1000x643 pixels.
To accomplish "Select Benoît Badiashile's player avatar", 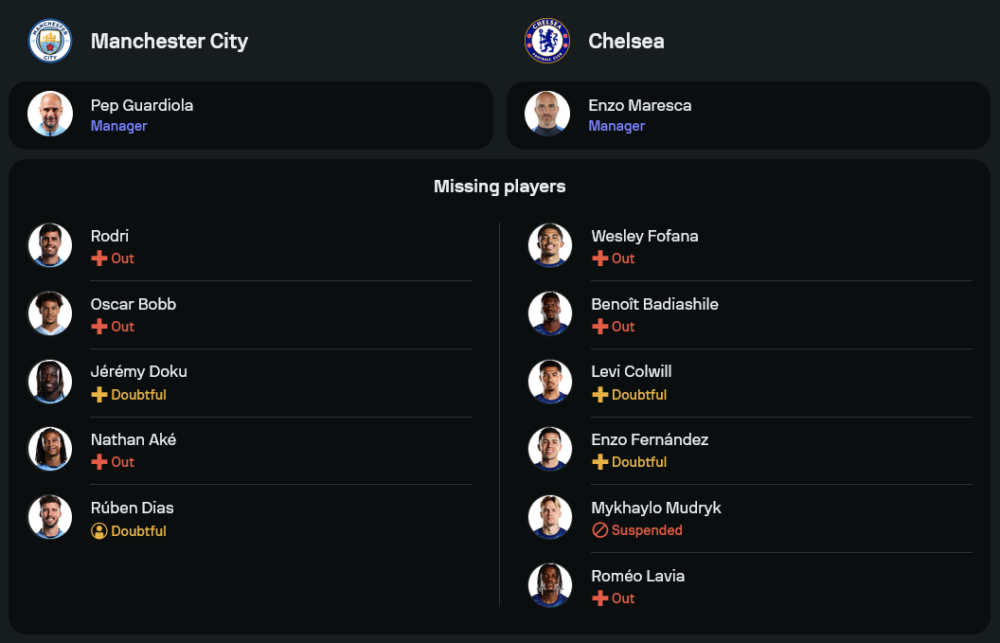I will coord(550,313).
